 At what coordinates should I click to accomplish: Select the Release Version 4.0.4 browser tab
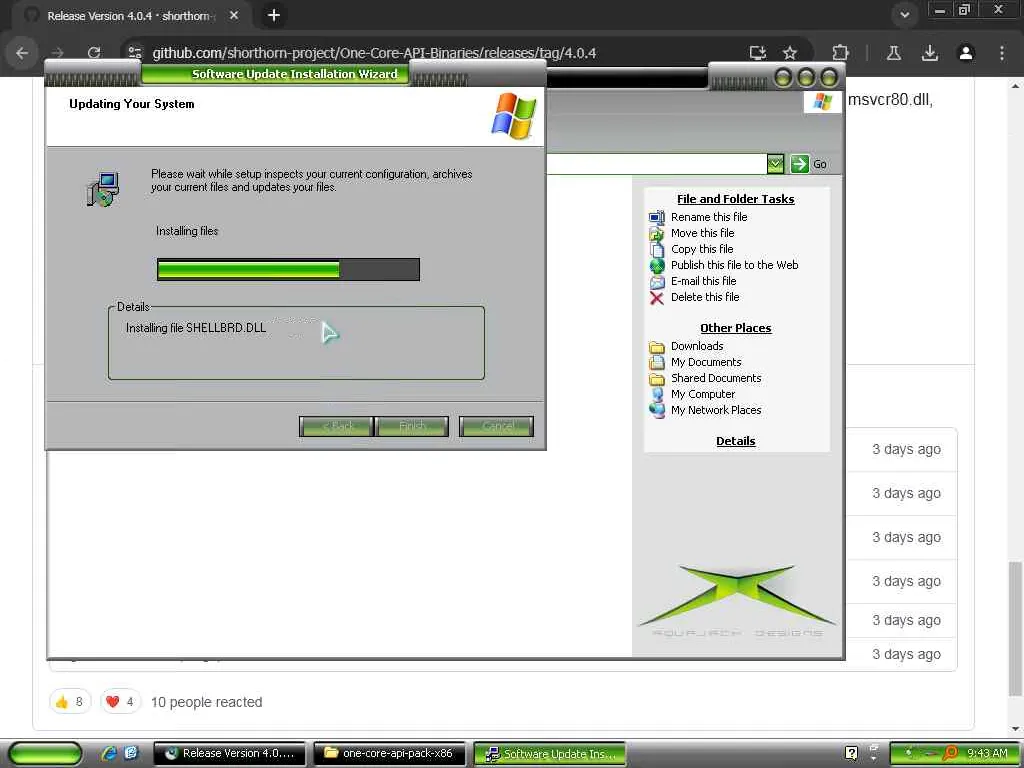point(129,16)
